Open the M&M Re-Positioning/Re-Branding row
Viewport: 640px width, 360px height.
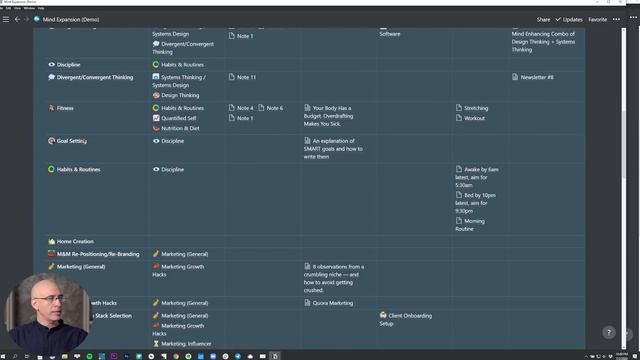coord(98,254)
